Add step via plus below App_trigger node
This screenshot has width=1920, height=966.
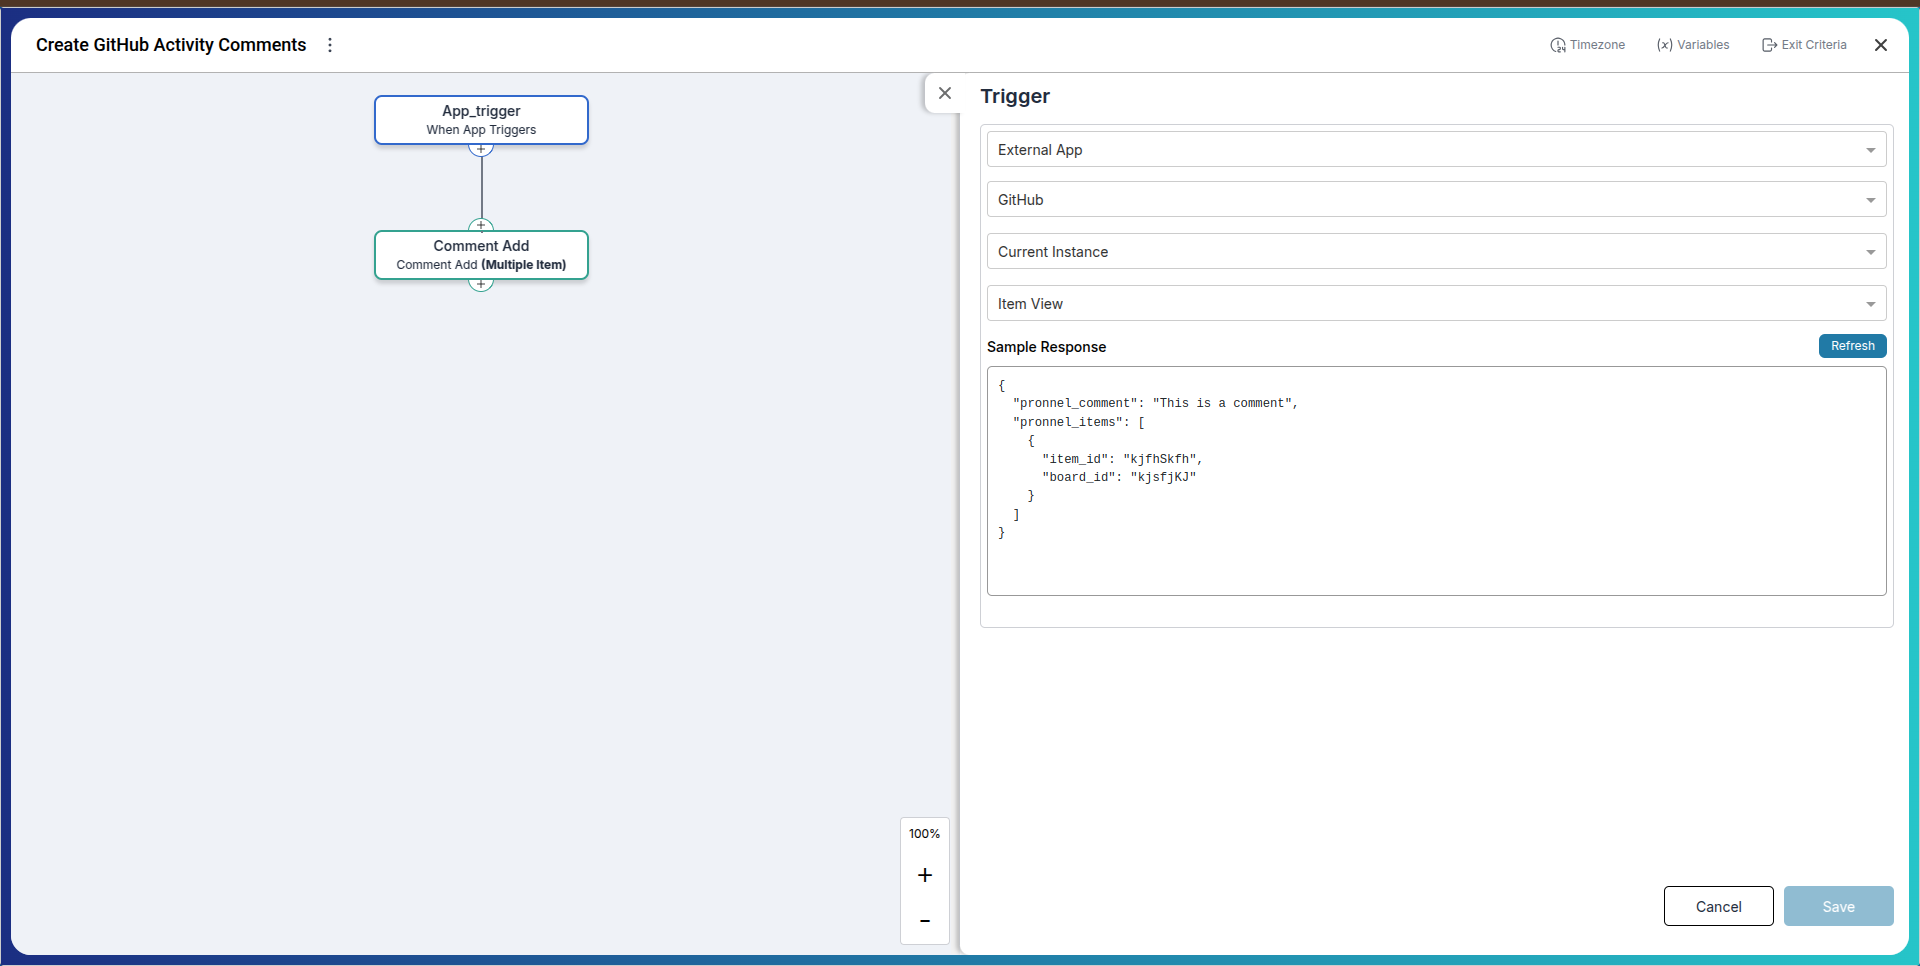click(x=481, y=150)
